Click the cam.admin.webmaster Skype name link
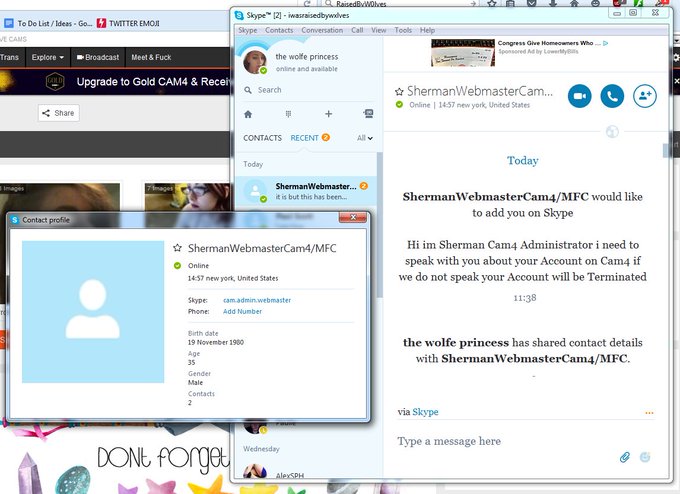Screen dimensions: 680x494 pos(257,300)
